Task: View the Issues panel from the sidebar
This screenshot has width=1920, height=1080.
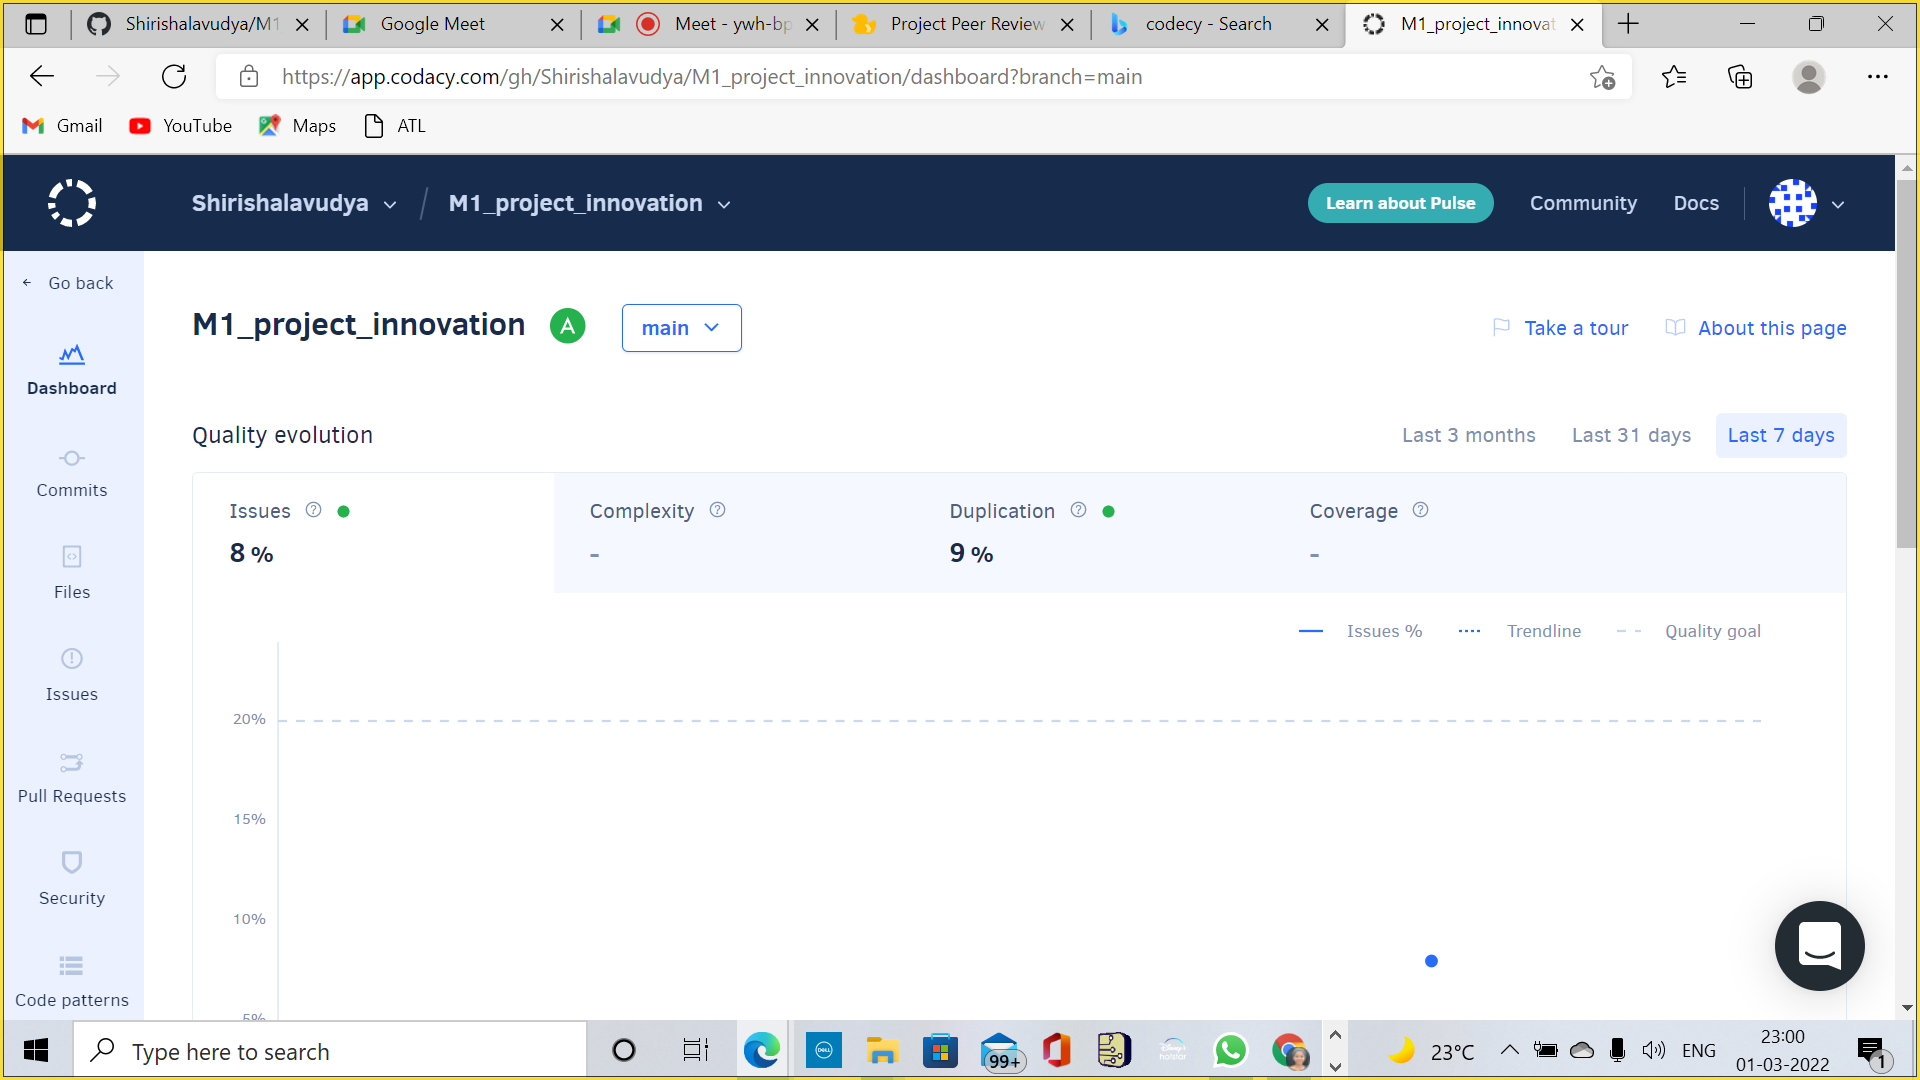Action: [71, 676]
